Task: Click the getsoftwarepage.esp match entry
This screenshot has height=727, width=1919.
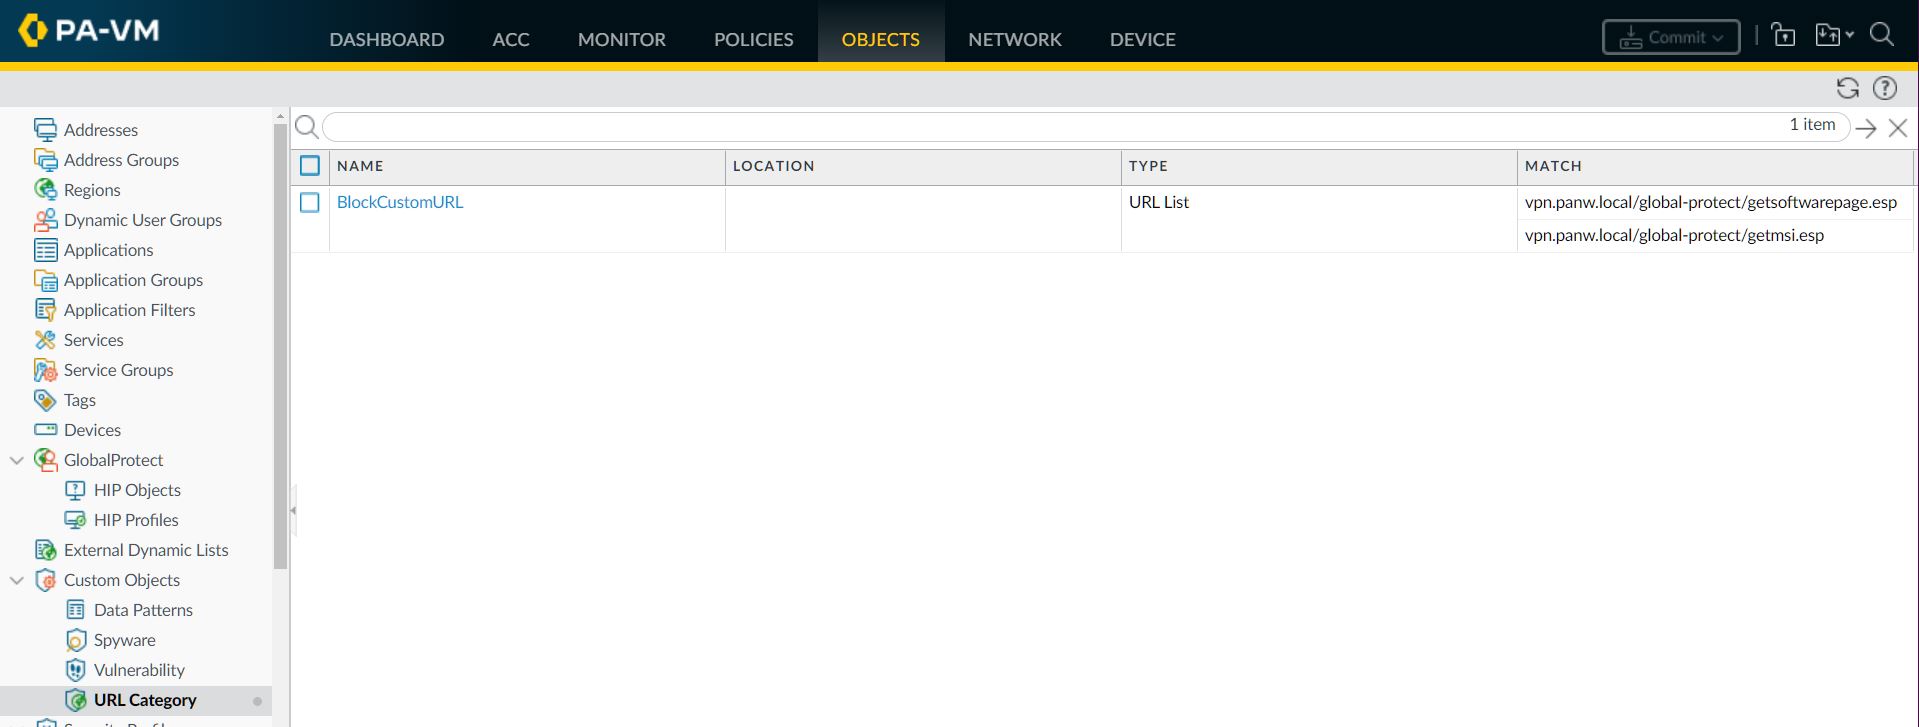Action: (x=1711, y=202)
